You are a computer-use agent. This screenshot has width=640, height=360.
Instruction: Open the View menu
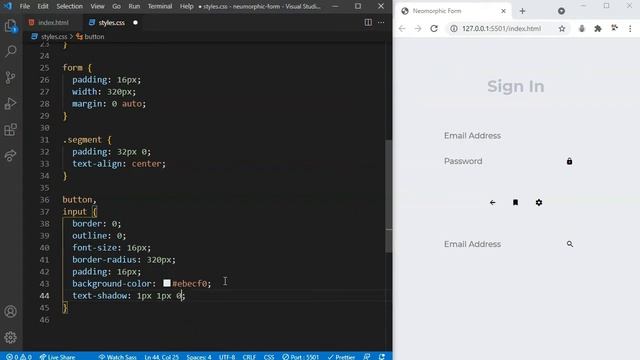point(97,6)
